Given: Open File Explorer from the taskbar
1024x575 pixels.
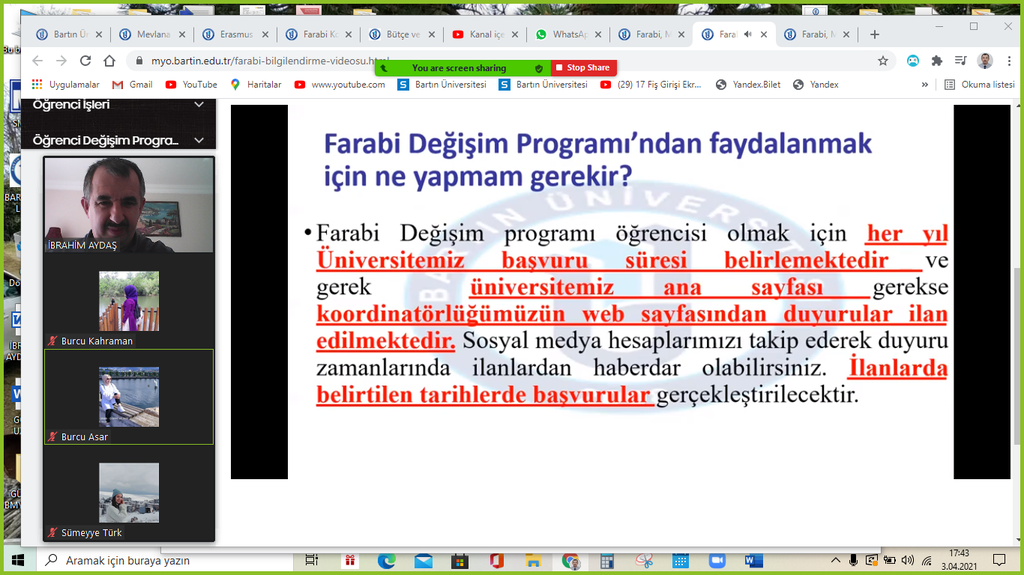Looking at the screenshot, I should 534,561.
